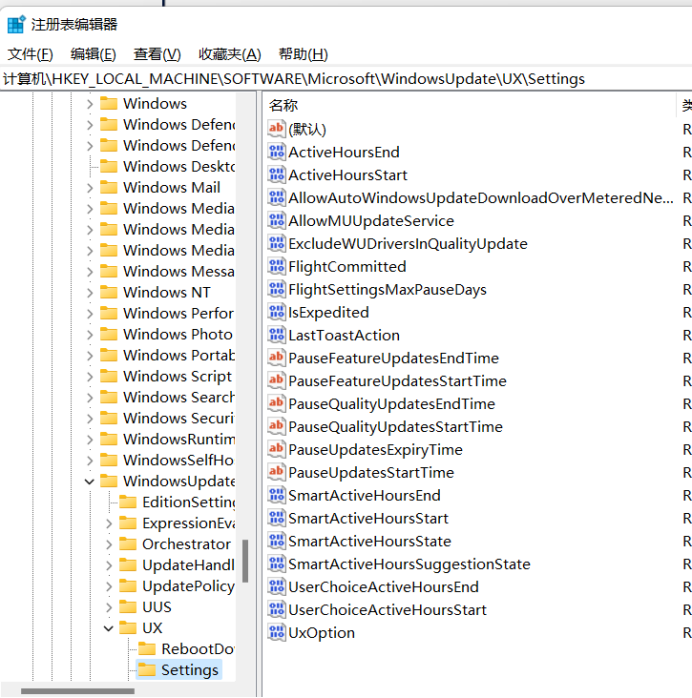Image resolution: width=692 pixels, height=698 pixels.
Task: Select the ActiveHoursEnd DWORD icon
Action: [x=276, y=152]
